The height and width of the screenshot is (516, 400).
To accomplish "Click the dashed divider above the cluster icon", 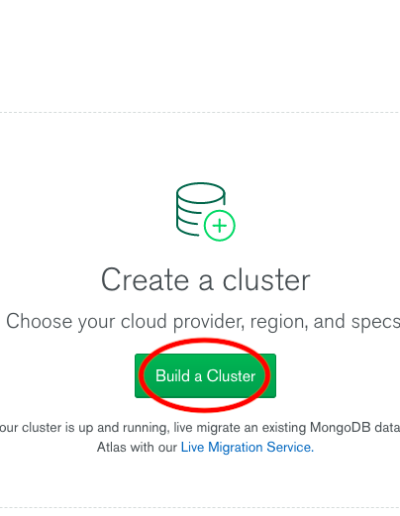I will (200, 113).
